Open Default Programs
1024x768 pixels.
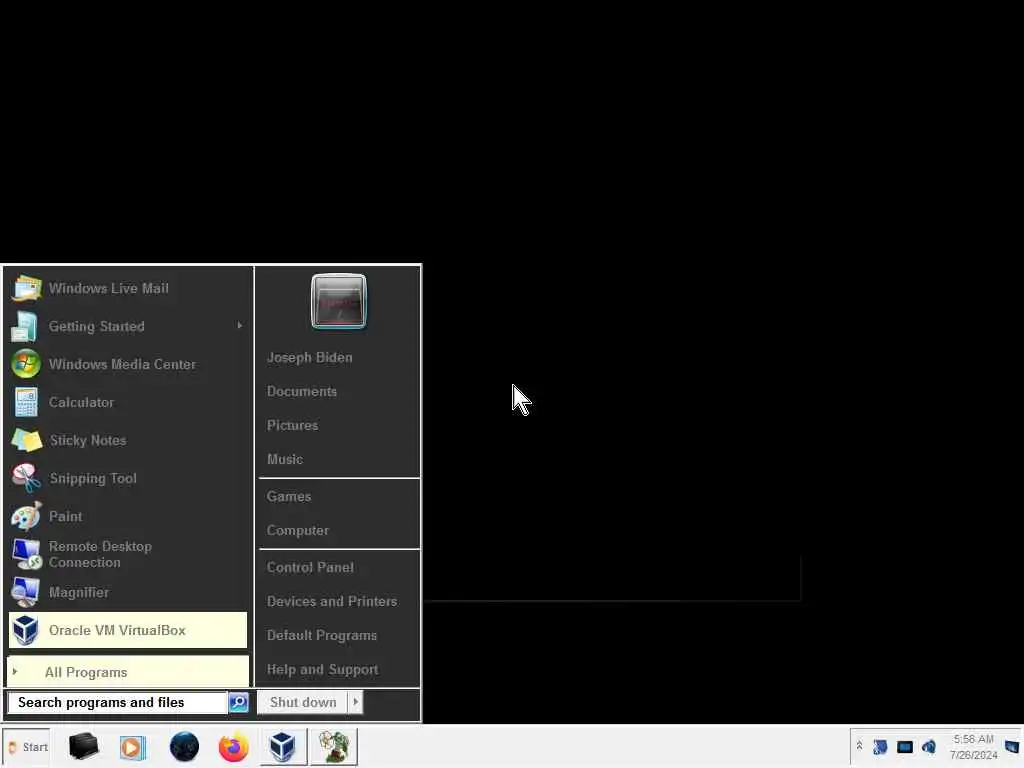[322, 635]
